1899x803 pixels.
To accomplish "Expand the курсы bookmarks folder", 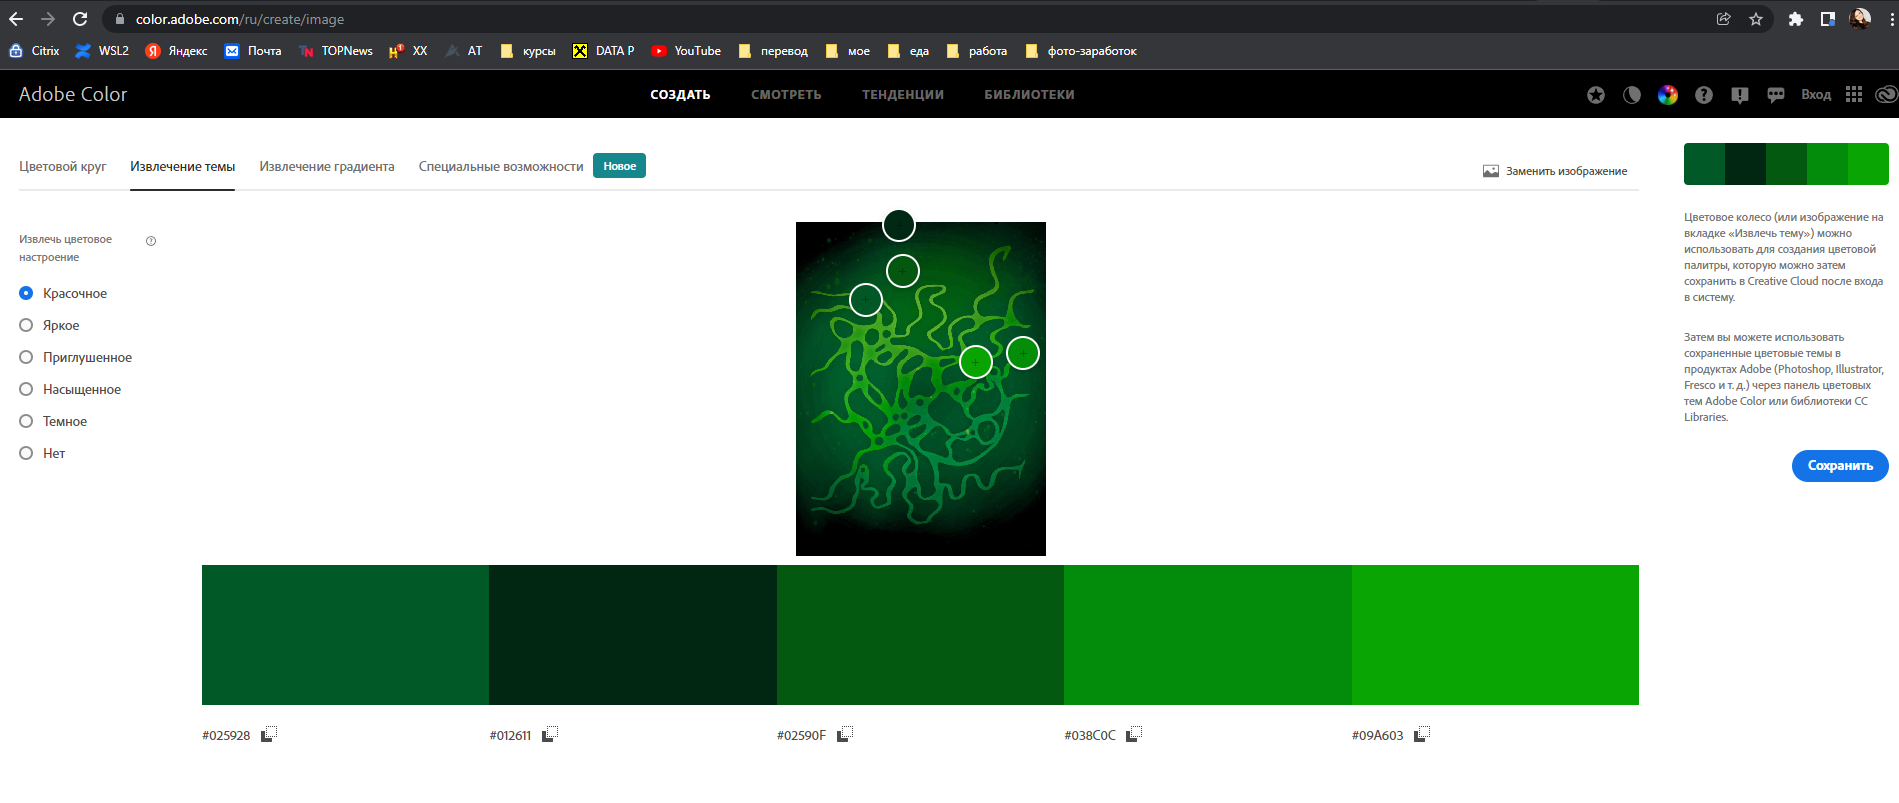I will (x=528, y=51).
